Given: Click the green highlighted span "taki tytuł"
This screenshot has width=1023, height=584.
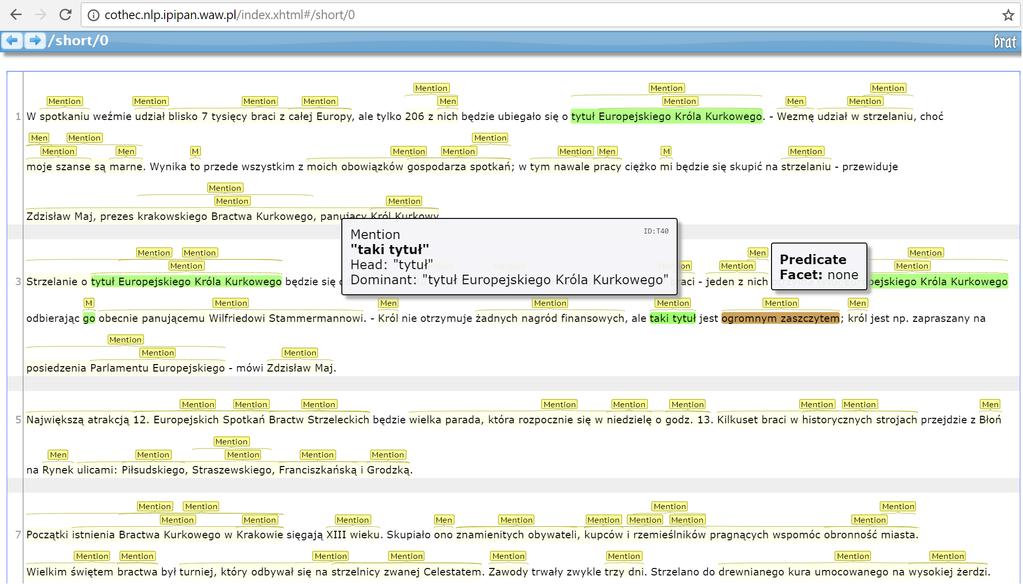Looking at the screenshot, I should pos(673,318).
